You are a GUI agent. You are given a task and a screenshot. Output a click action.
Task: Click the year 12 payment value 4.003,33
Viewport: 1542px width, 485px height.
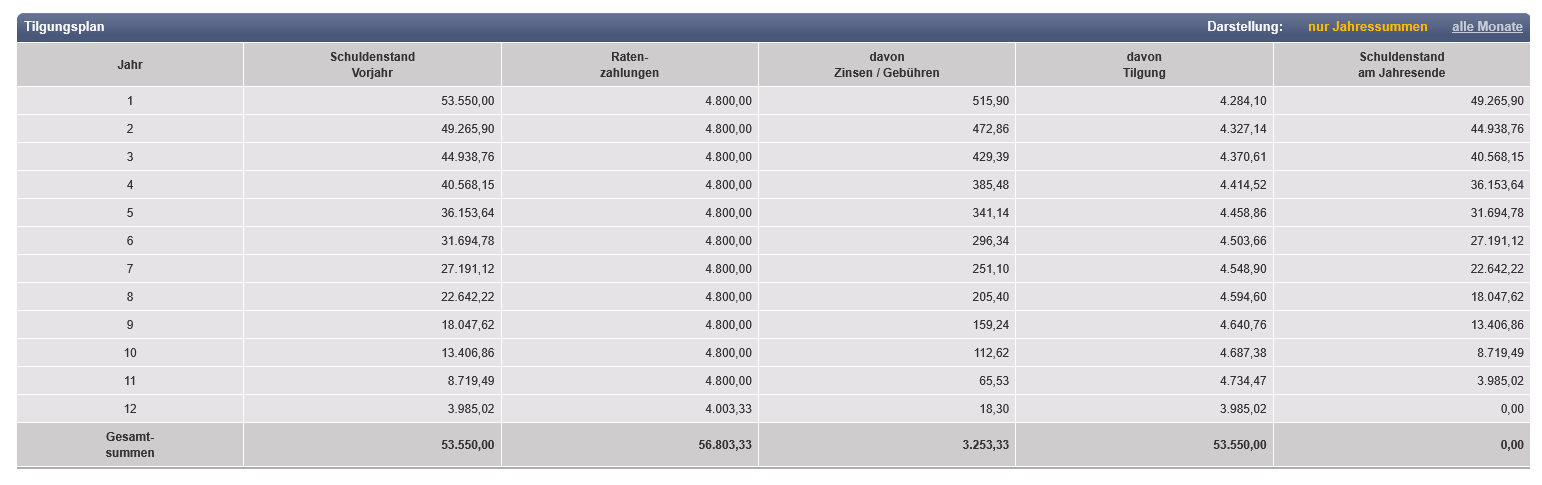point(727,409)
